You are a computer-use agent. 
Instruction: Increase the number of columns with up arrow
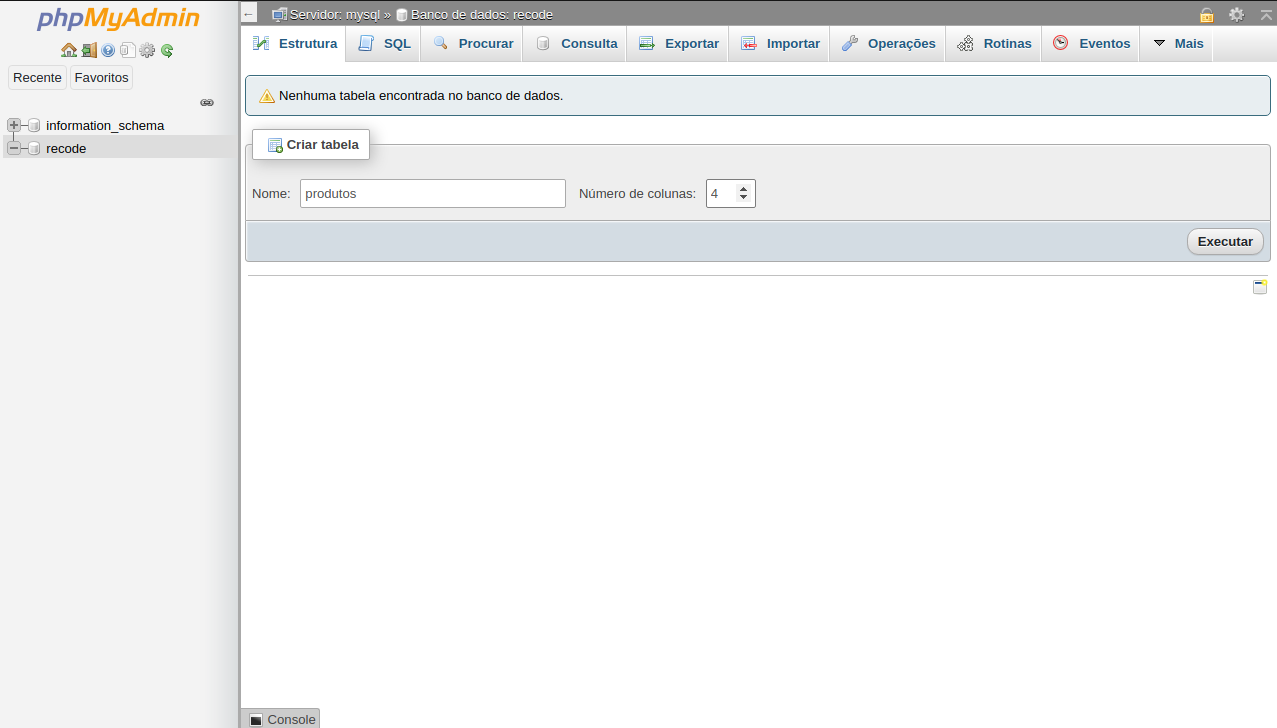743,188
